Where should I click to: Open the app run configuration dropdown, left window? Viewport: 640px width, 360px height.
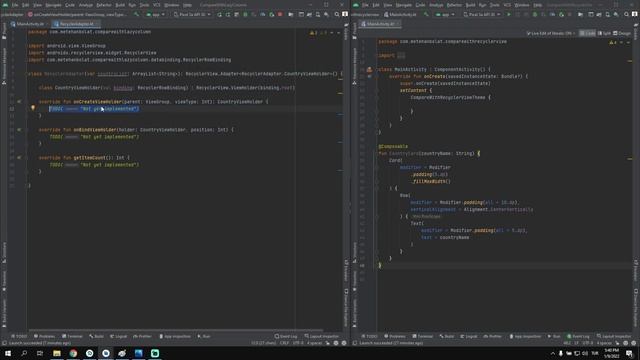pyautogui.click(x=156, y=14)
